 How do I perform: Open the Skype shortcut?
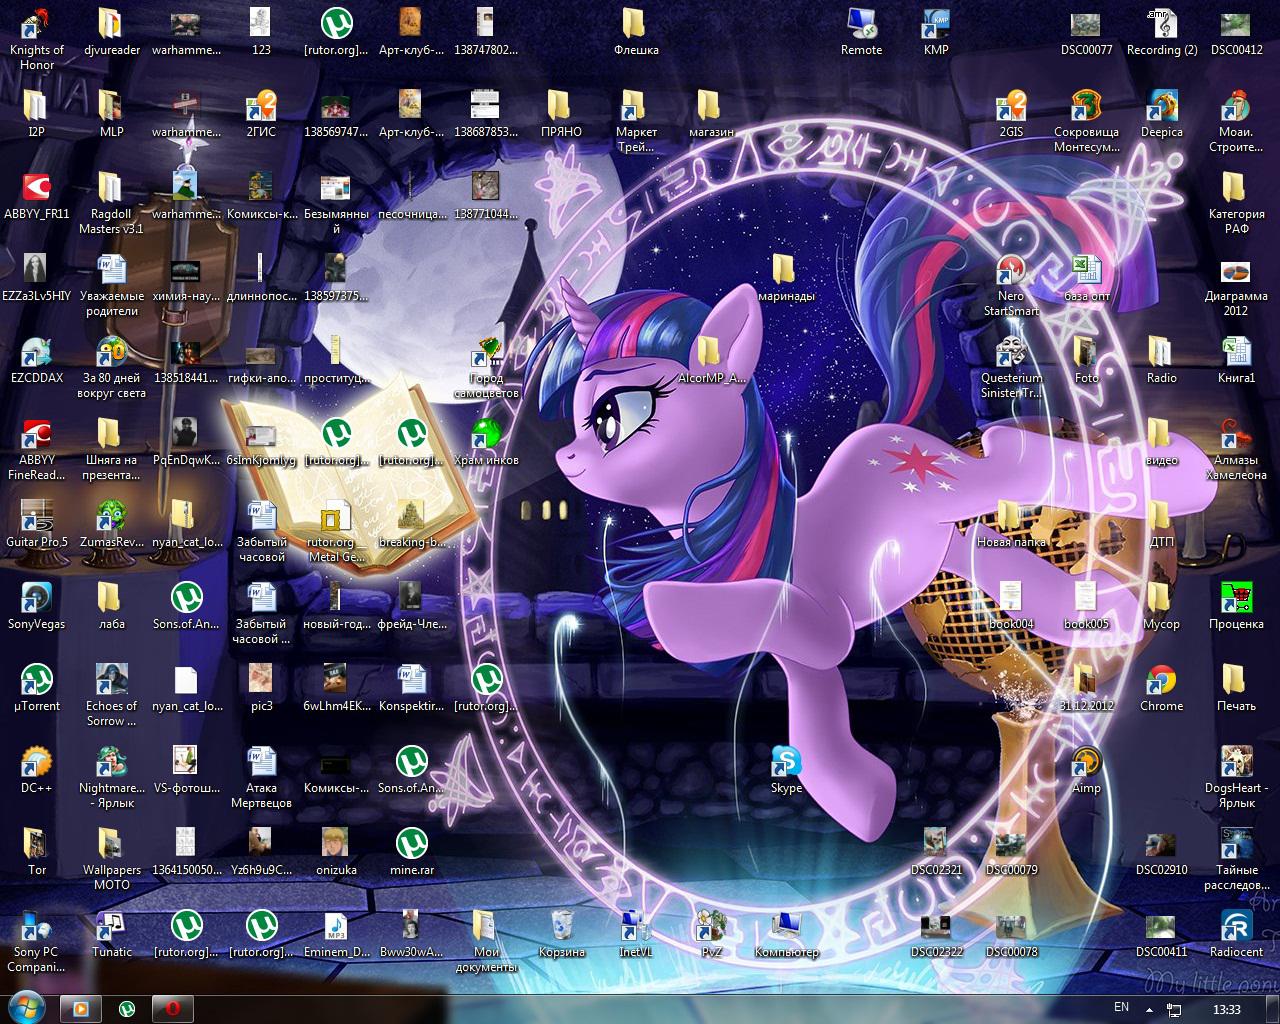click(786, 770)
